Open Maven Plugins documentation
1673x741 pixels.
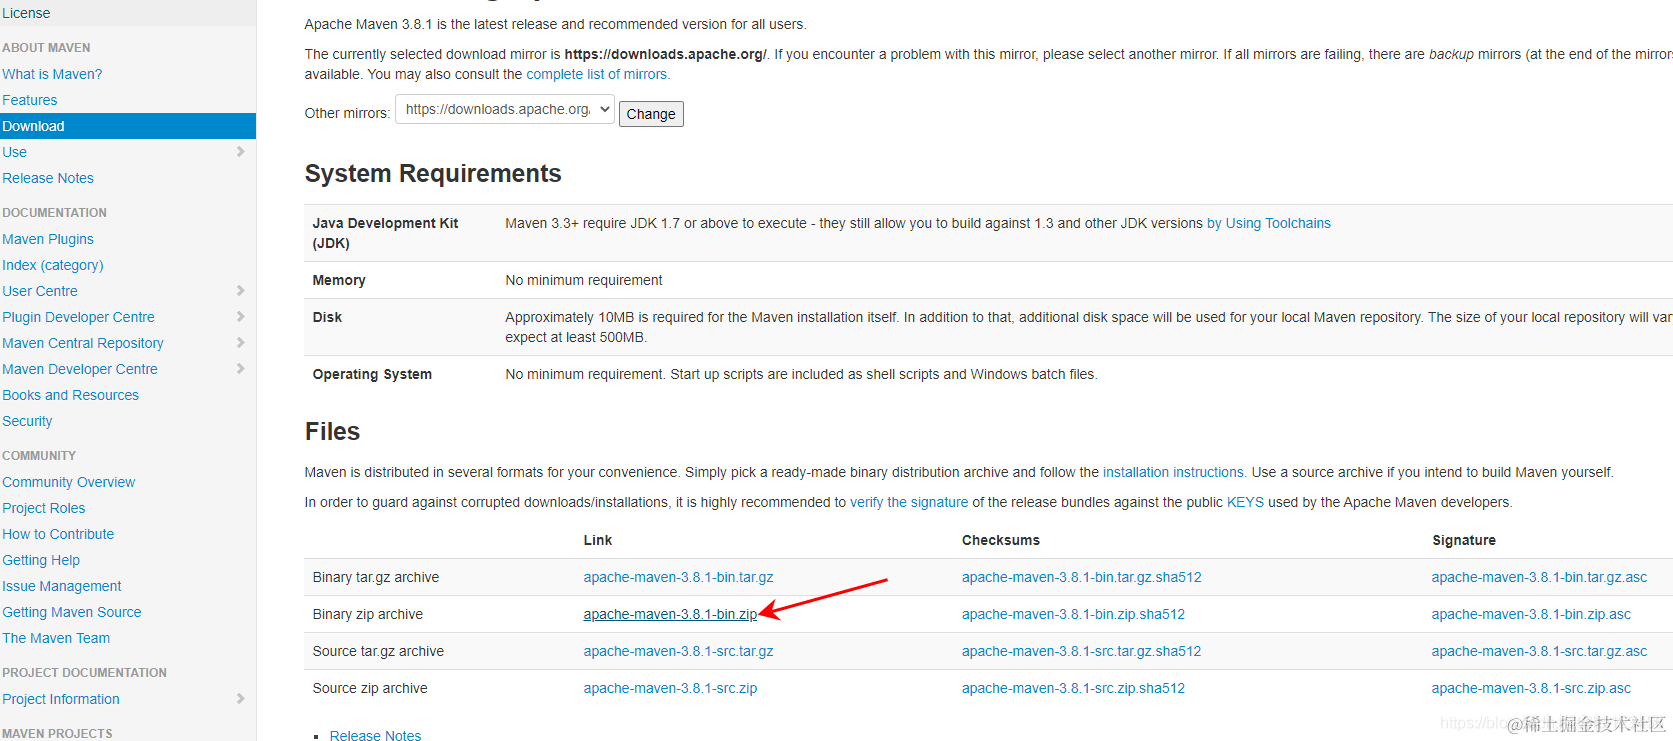[48, 239]
